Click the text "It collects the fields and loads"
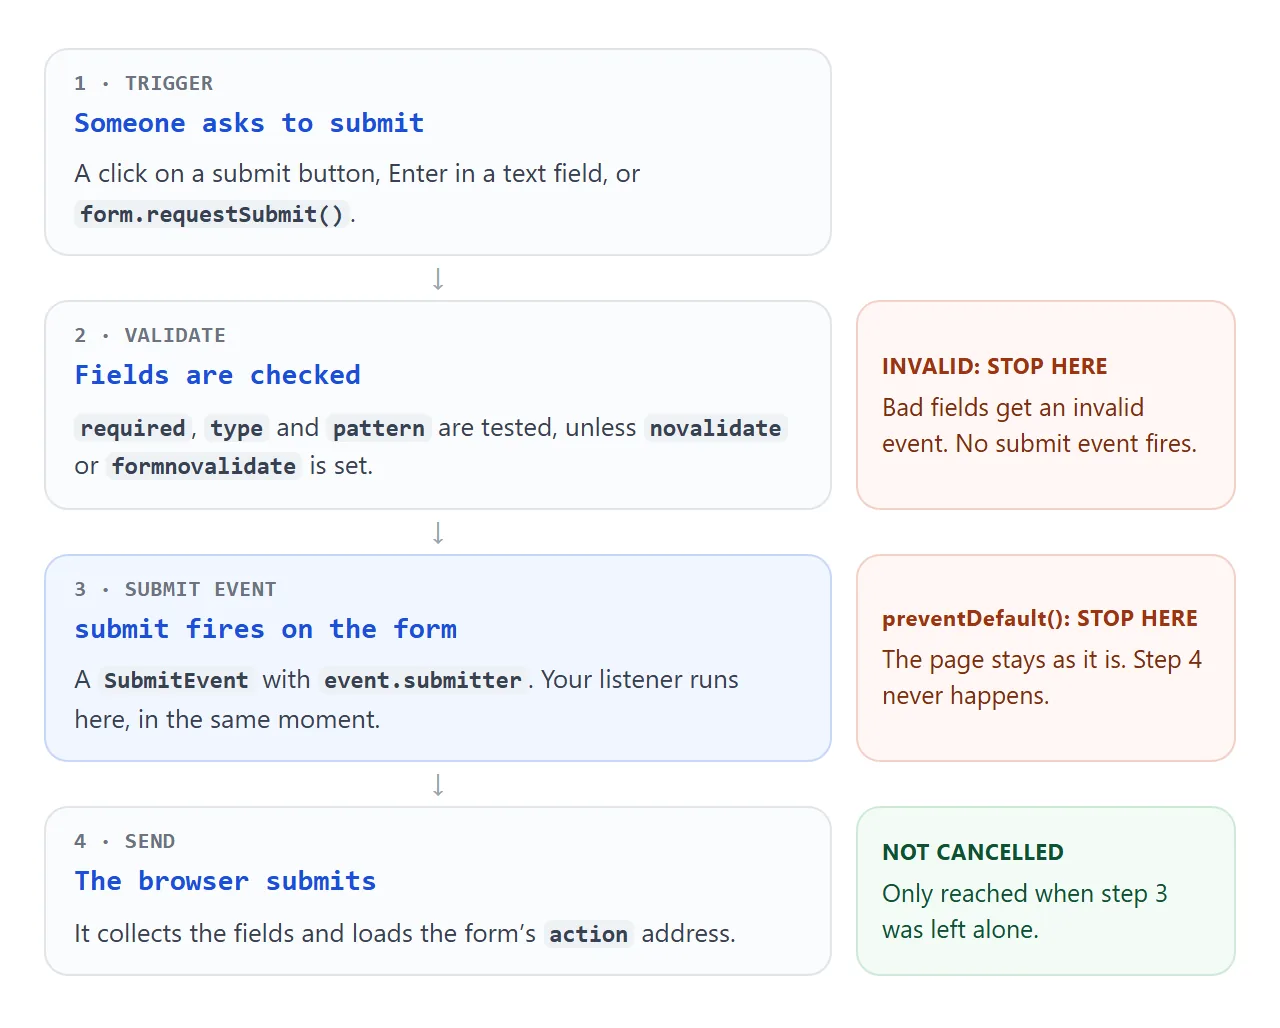The image size is (1280, 1028). coord(244,933)
